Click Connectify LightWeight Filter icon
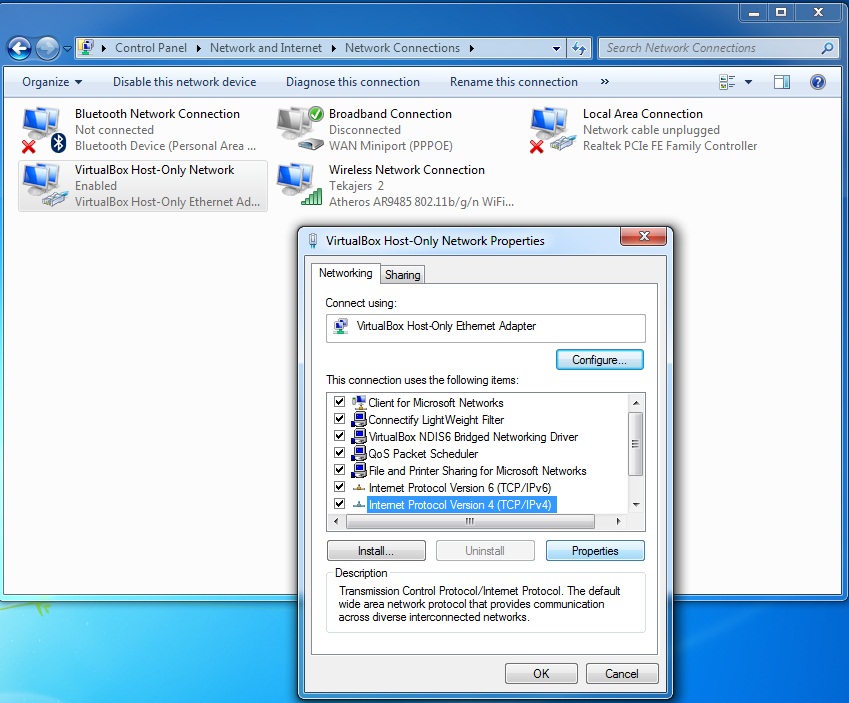The width and height of the screenshot is (849, 703). point(358,419)
